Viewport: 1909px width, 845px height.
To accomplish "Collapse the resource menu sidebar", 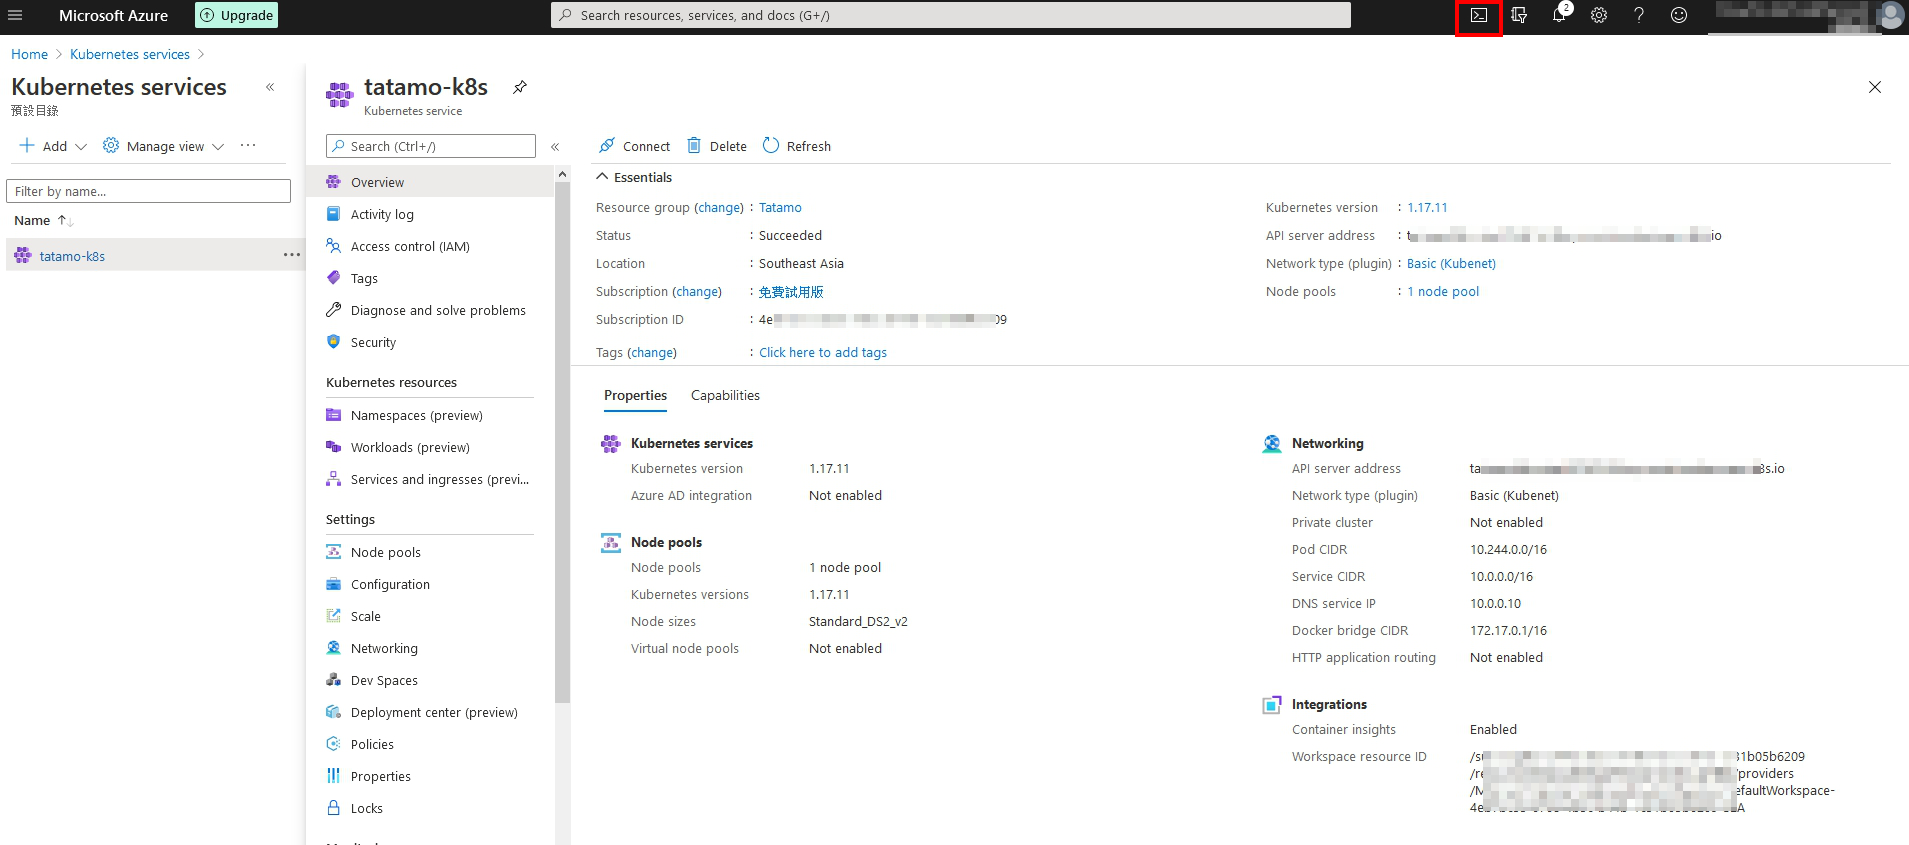I will pyautogui.click(x=555, y=146).
